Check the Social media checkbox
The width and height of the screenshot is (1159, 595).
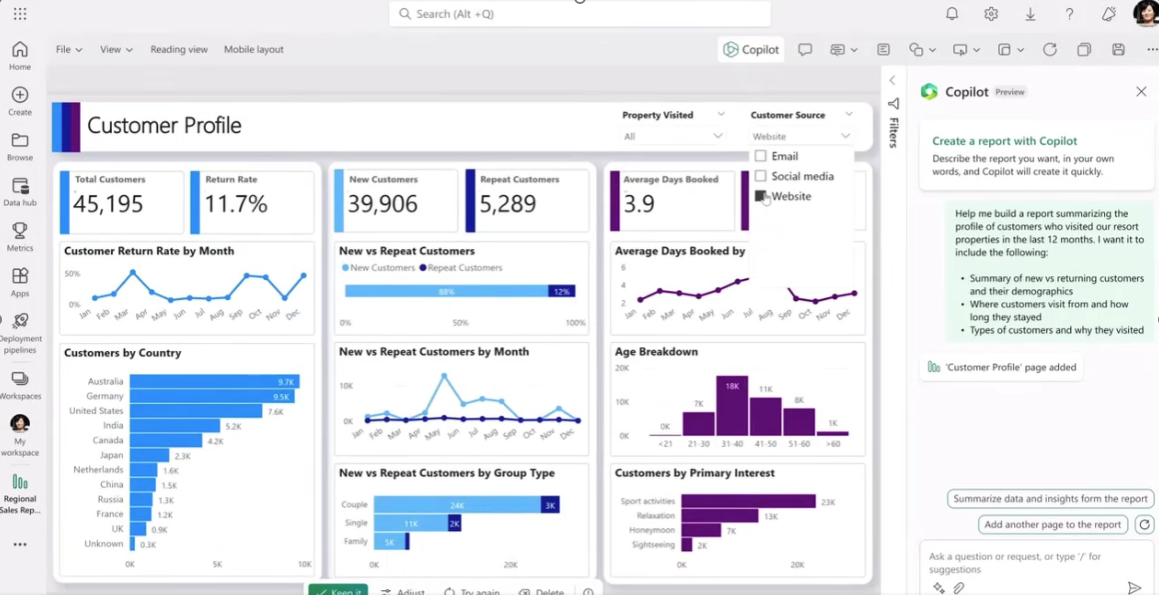coord(761,177)
